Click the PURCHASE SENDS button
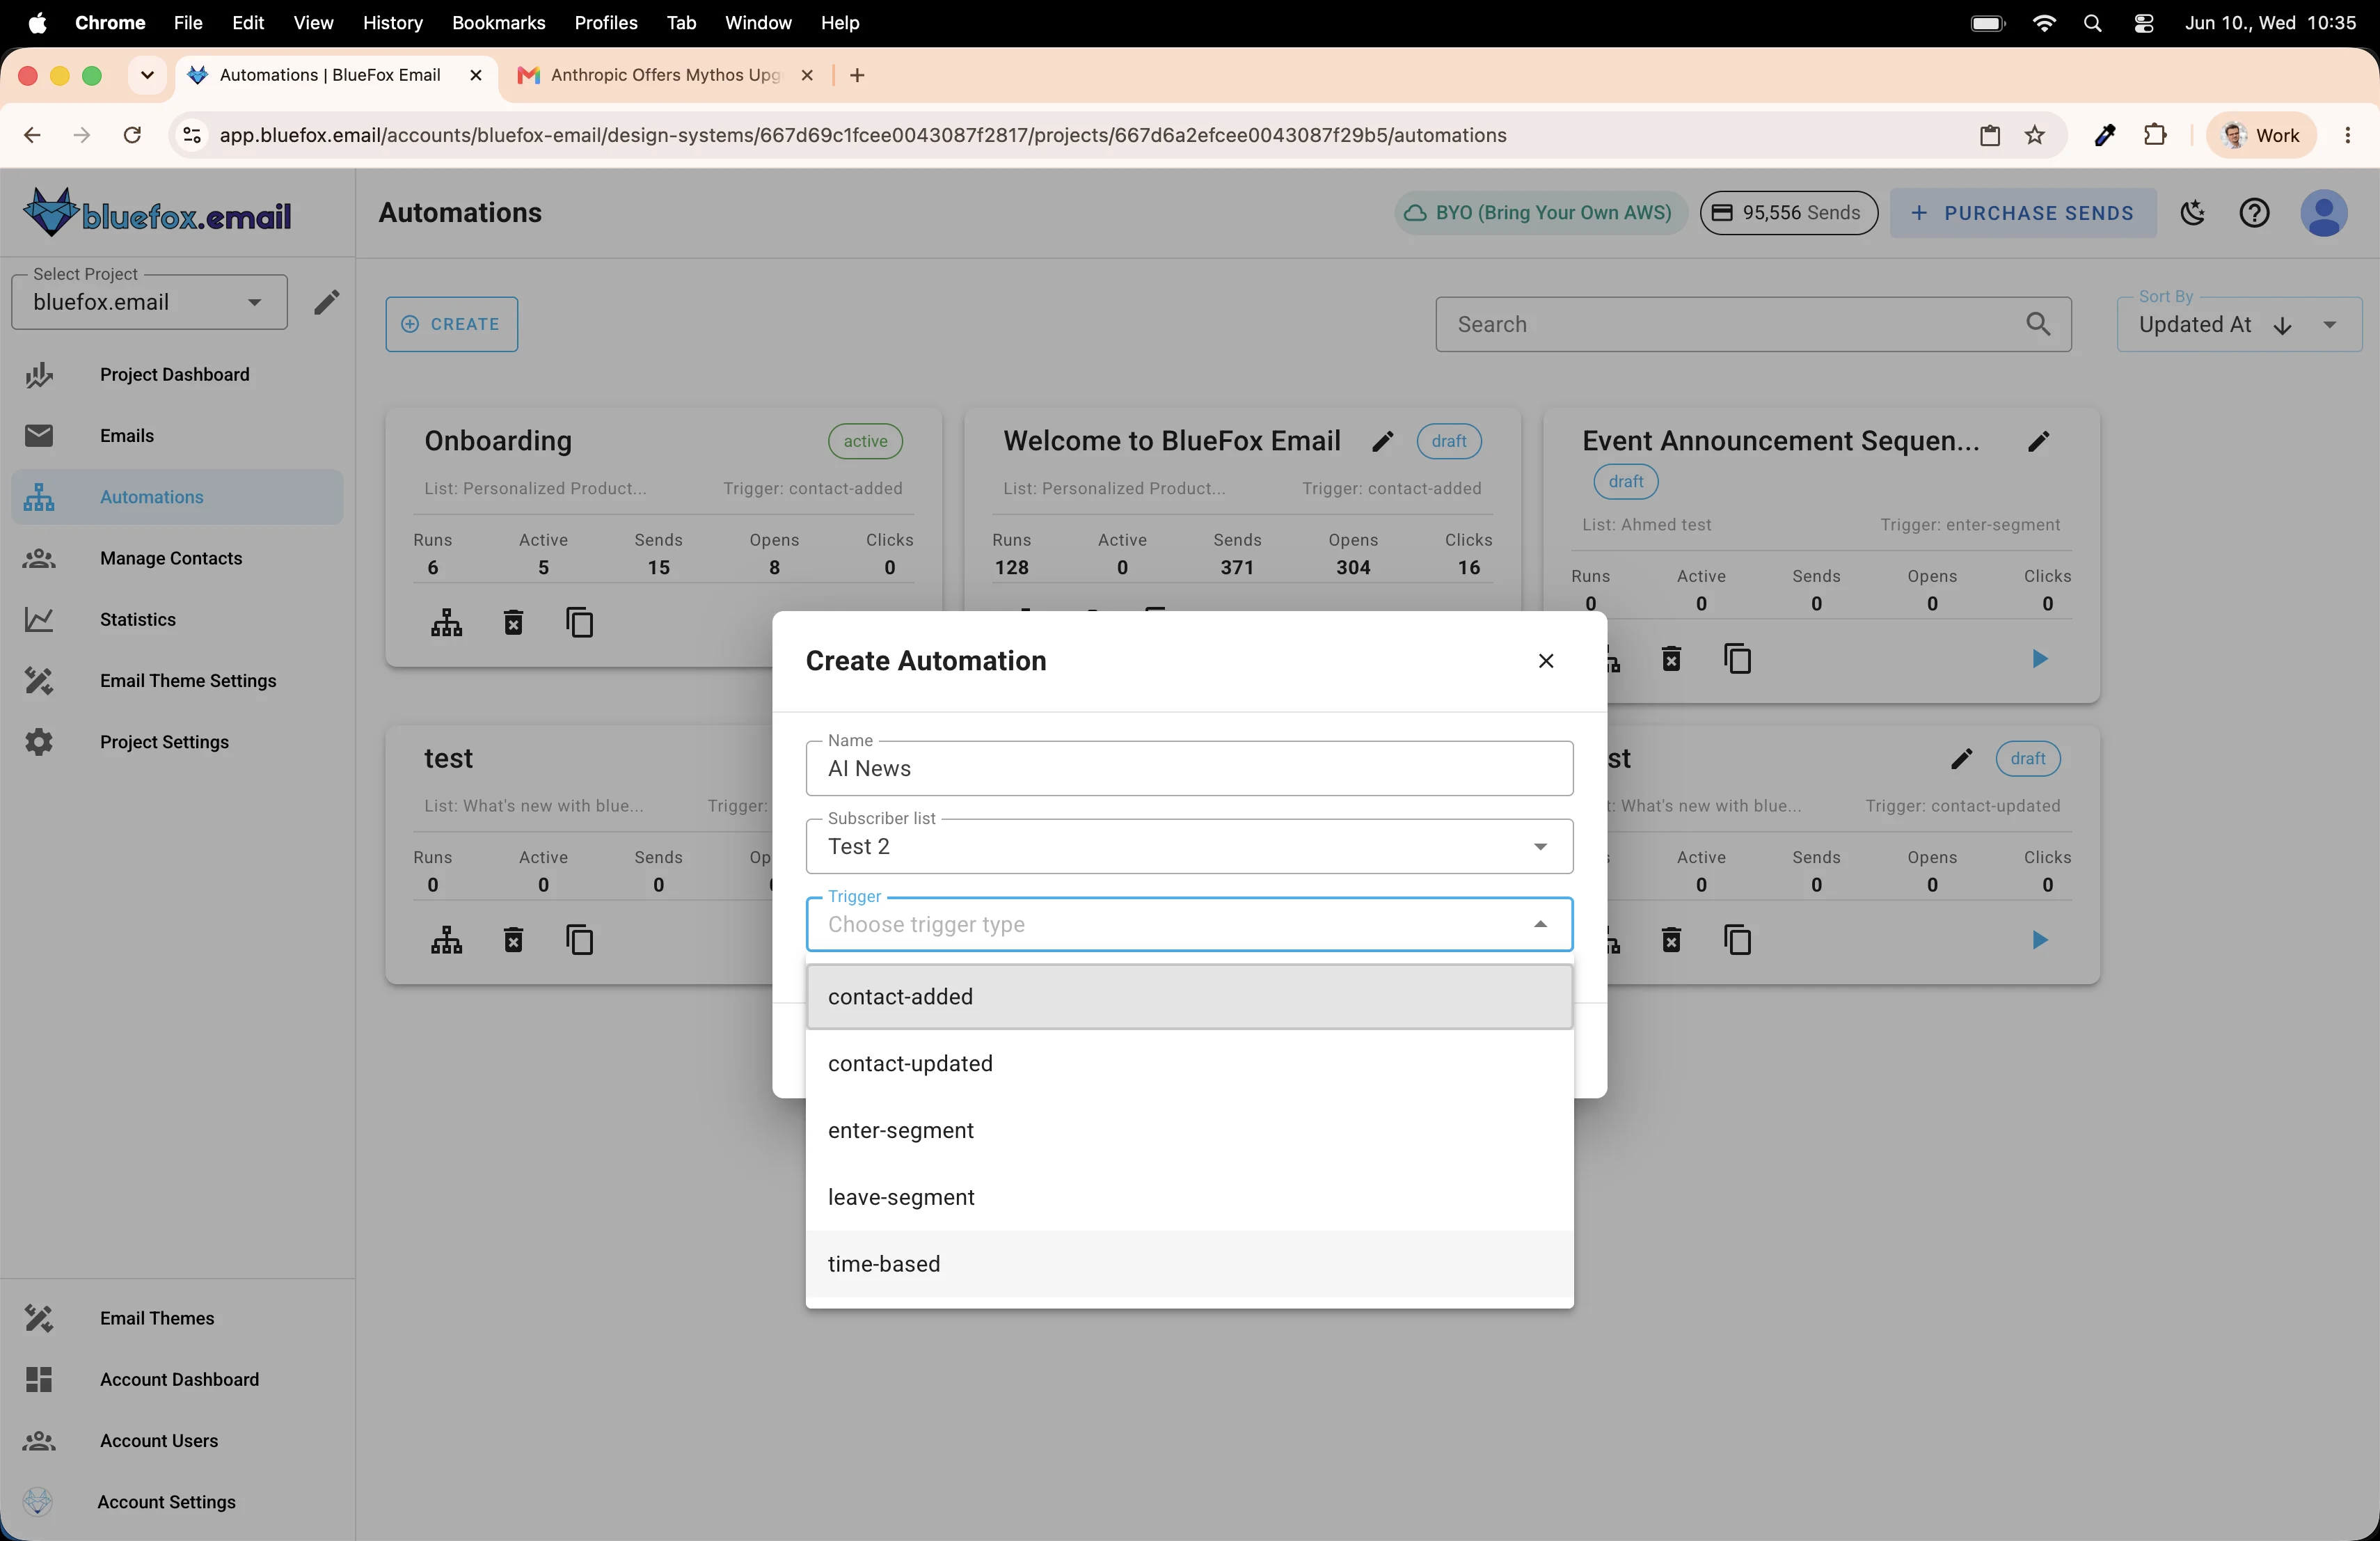The image size is (2380, 1541). 2022,213
